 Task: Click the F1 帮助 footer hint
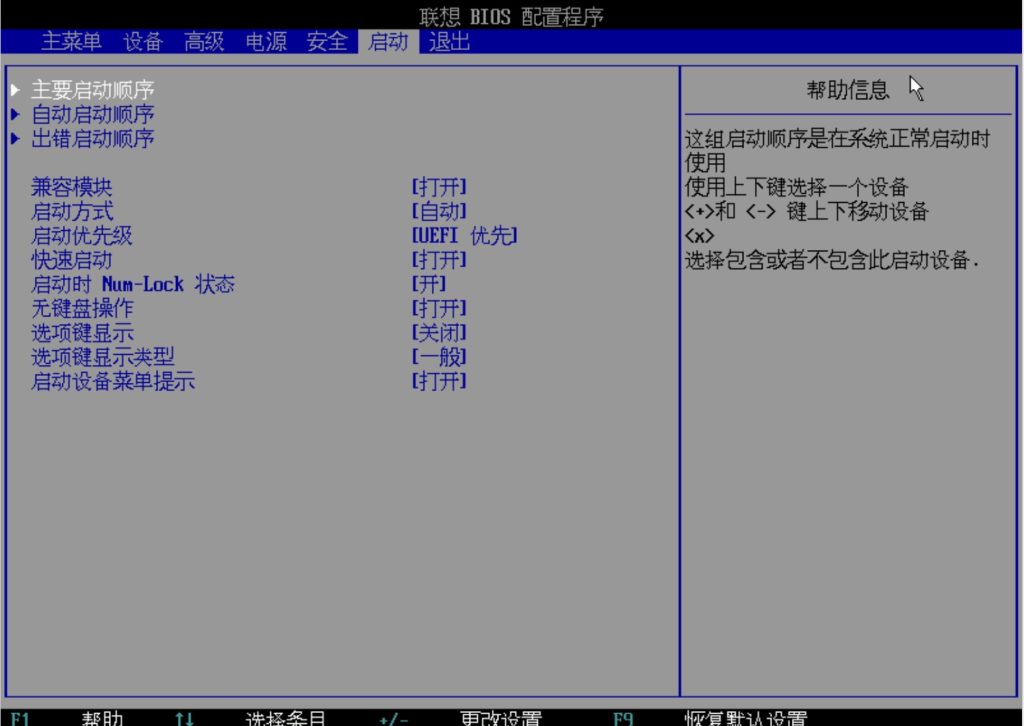pyautogui.click(x=67, y=718)
